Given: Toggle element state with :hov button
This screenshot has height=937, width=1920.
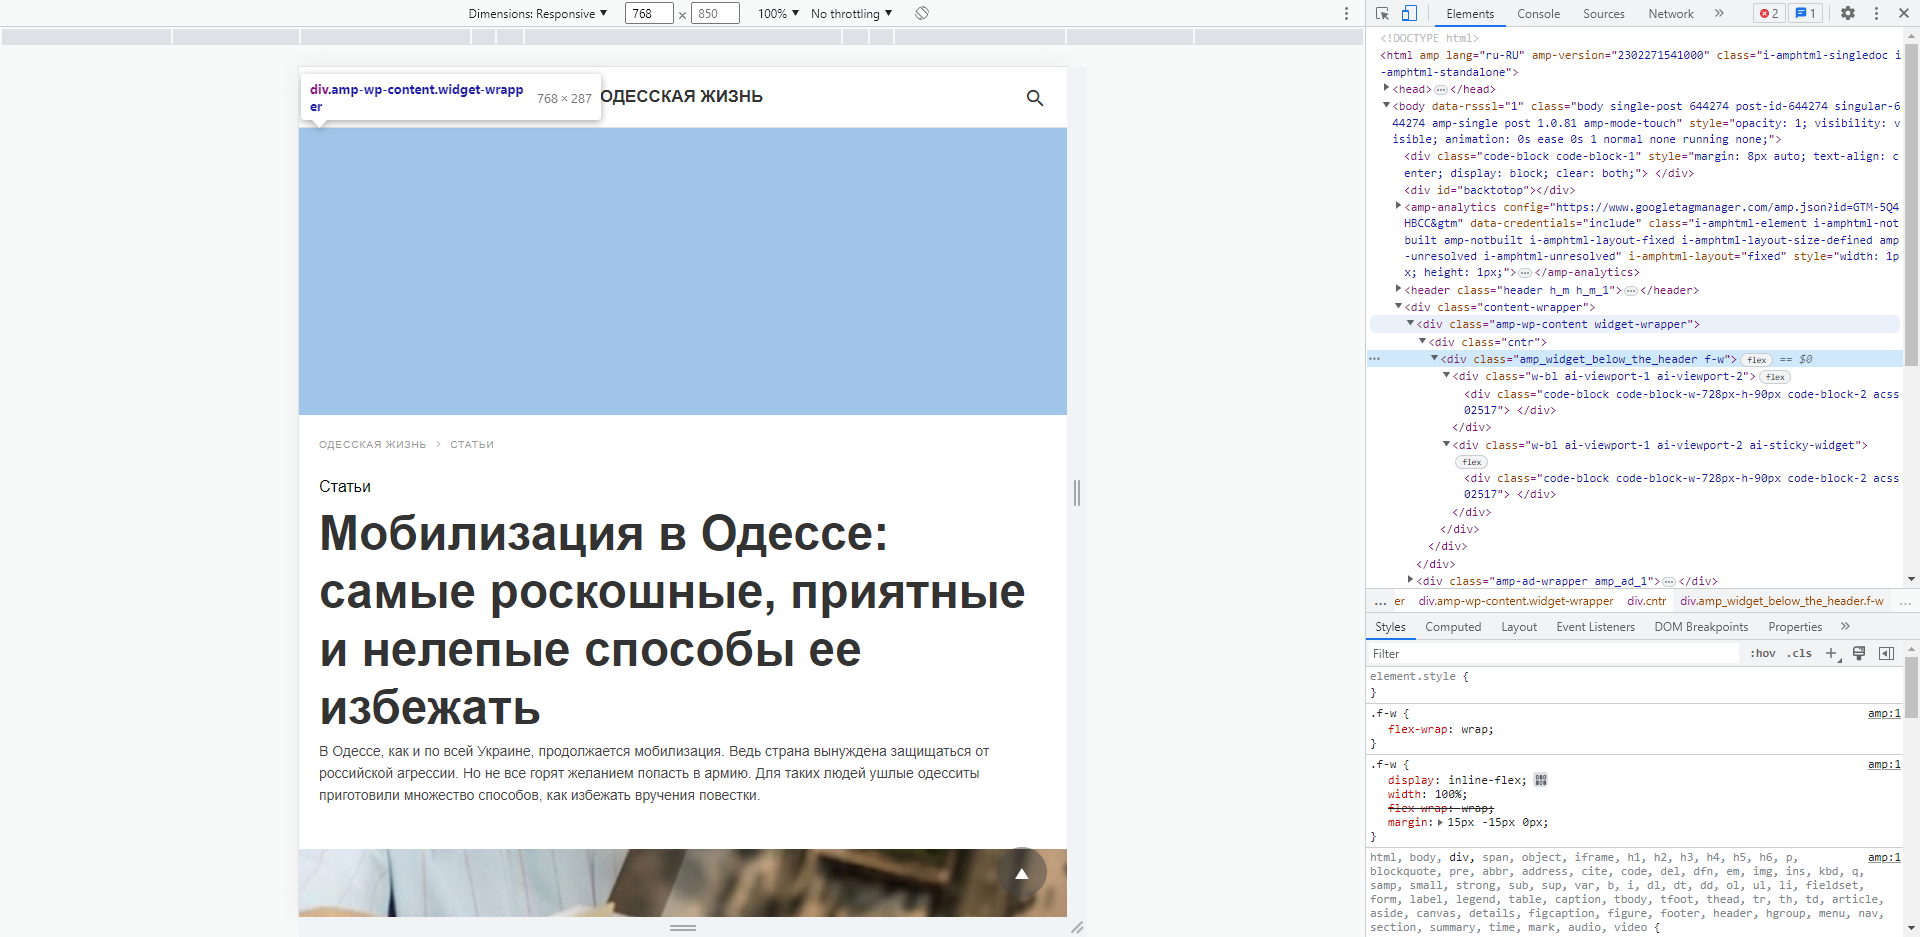Looking at the screenshot, I should tap(1763, 653).
